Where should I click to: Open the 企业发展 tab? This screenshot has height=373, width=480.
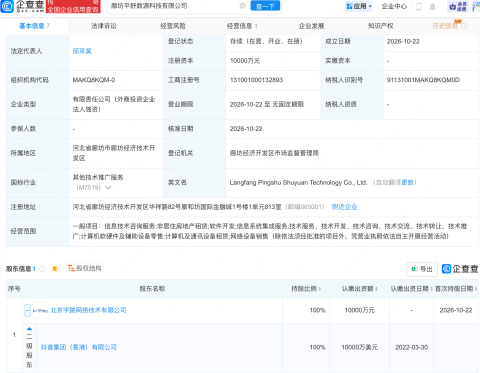click(x=311, y=26)
